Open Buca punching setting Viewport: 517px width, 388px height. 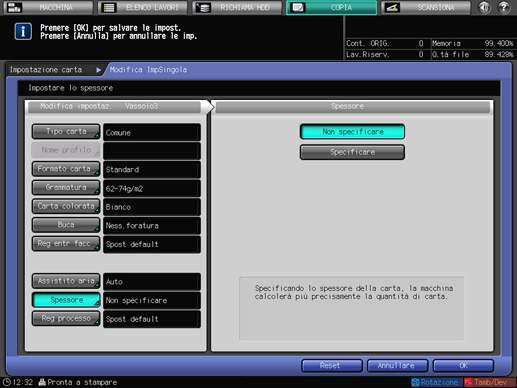click(66, 225)
